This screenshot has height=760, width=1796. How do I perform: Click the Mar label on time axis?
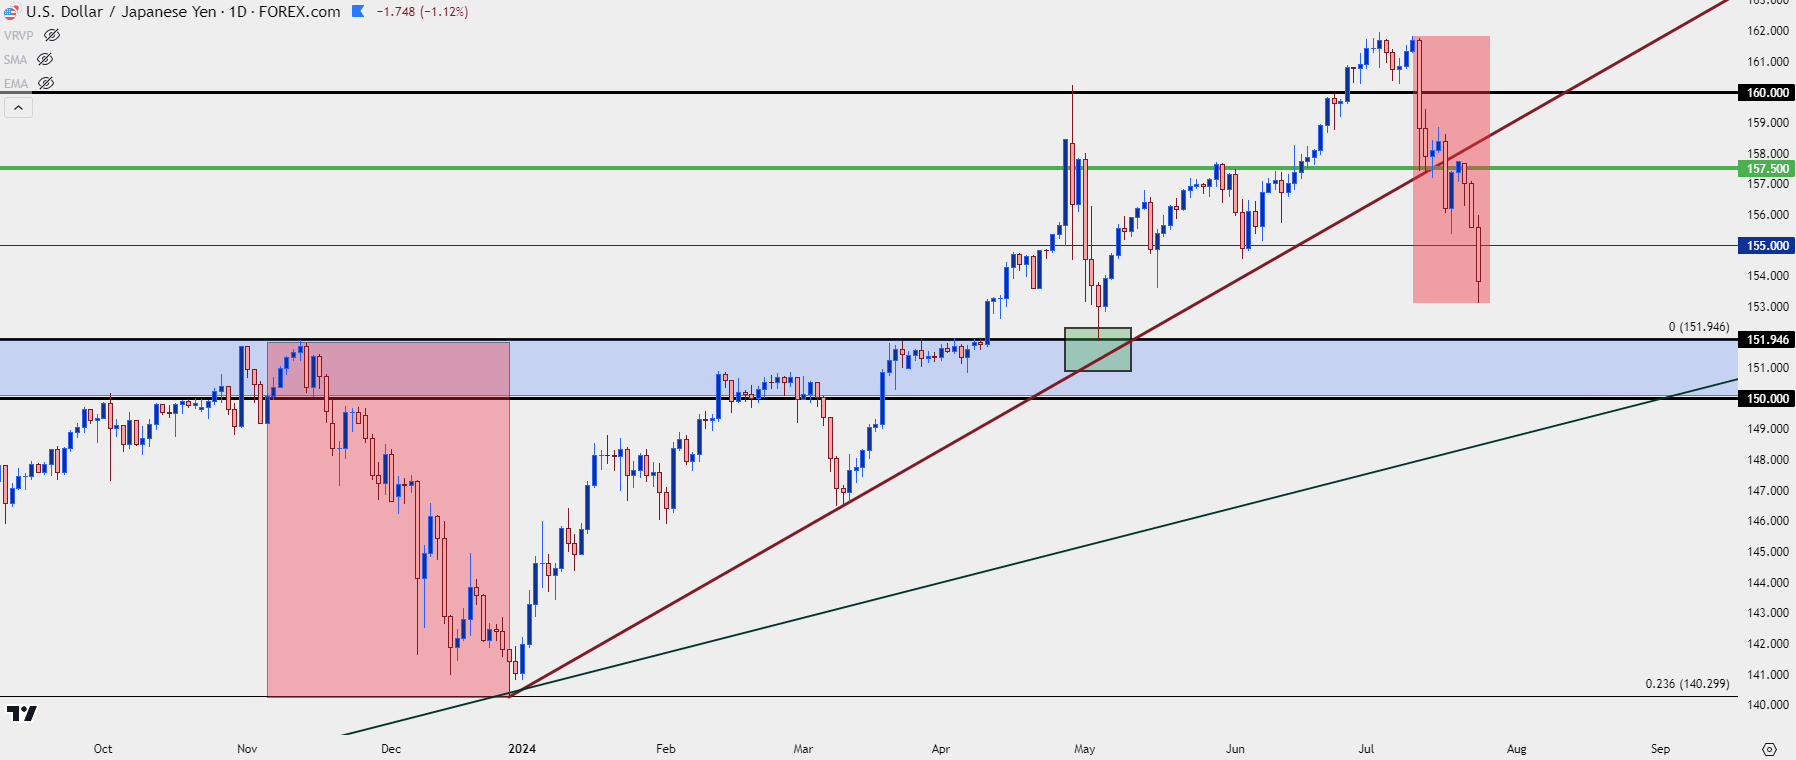click(803, 749)
